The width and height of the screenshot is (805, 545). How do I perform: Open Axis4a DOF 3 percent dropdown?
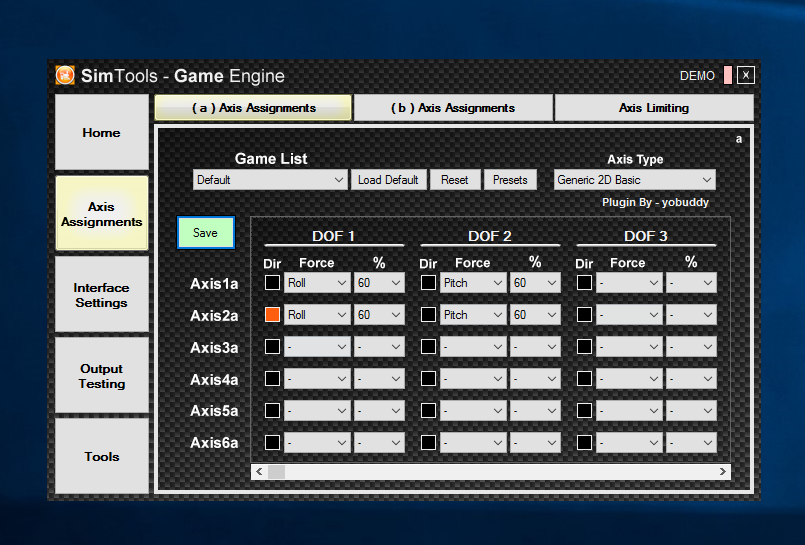692,379
